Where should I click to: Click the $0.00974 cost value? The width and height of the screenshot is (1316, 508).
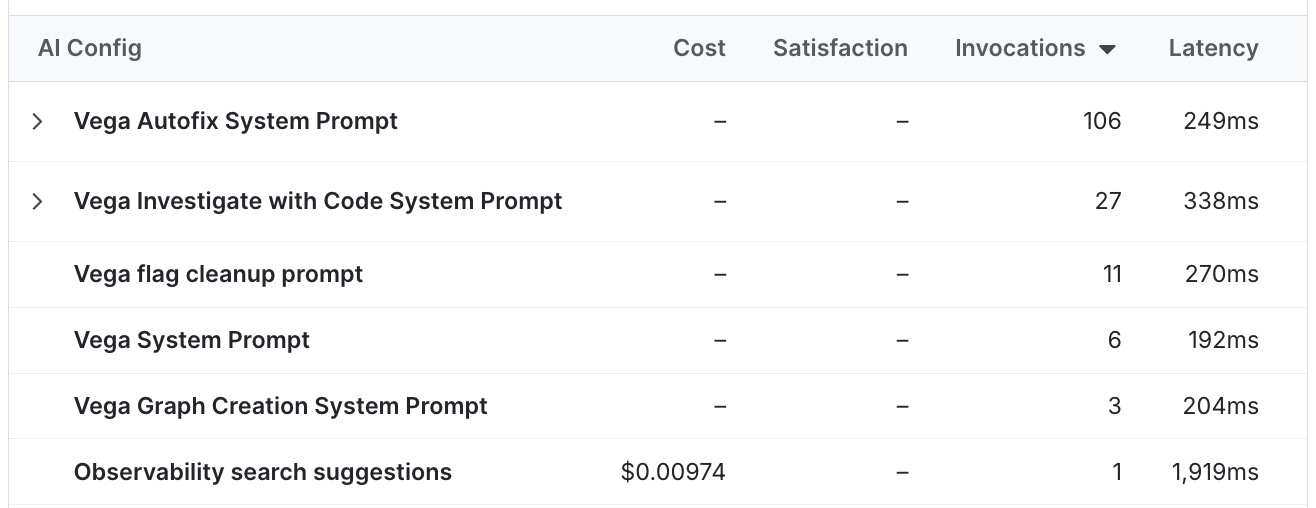click(x=673, y=472)
